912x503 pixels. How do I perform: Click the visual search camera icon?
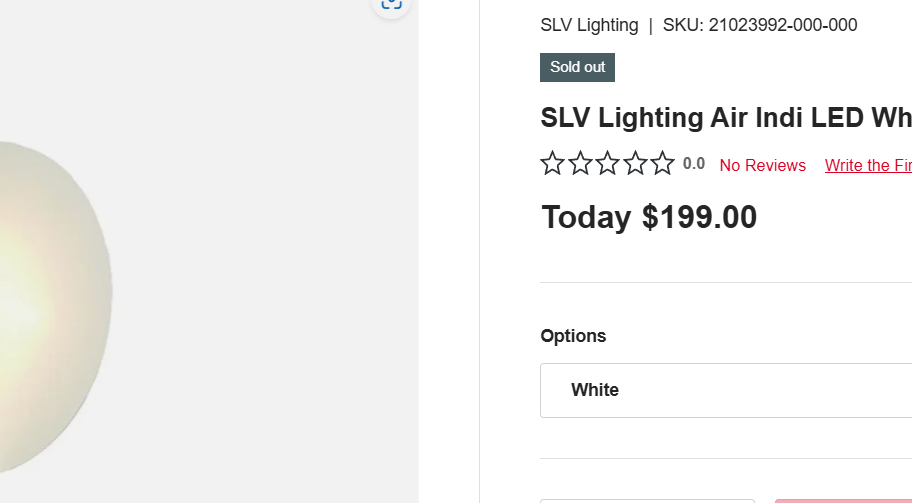tap(391, 3)
